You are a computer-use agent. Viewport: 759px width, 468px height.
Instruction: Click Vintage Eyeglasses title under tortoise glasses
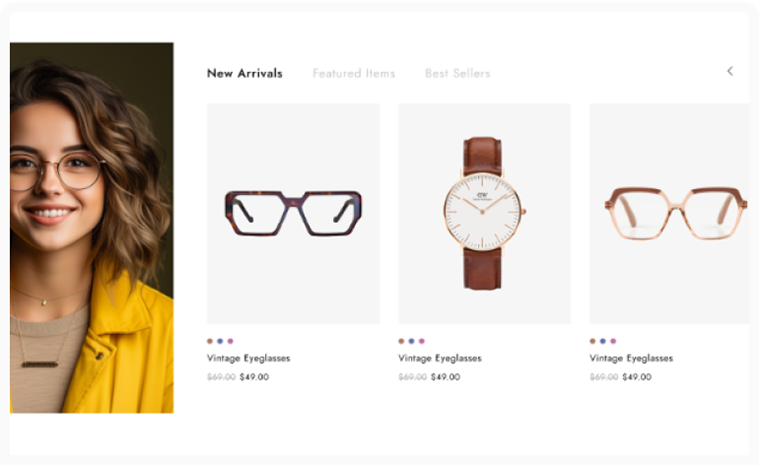pos(248,359)
